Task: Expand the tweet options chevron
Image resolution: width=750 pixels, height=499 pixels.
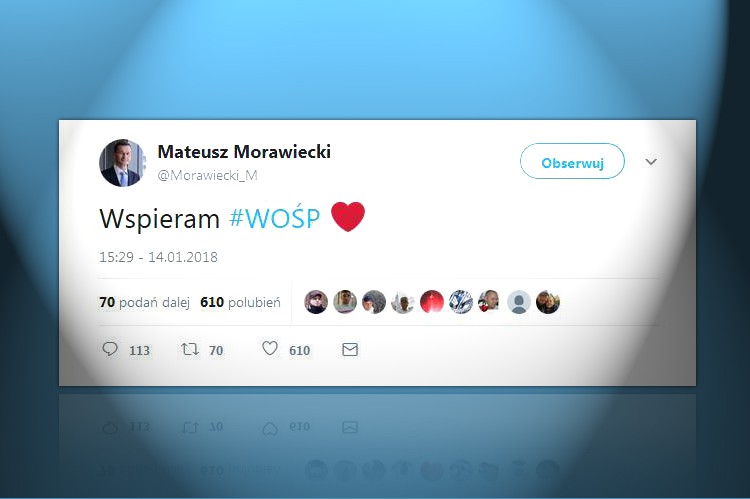Action: (x=651, y=162)
